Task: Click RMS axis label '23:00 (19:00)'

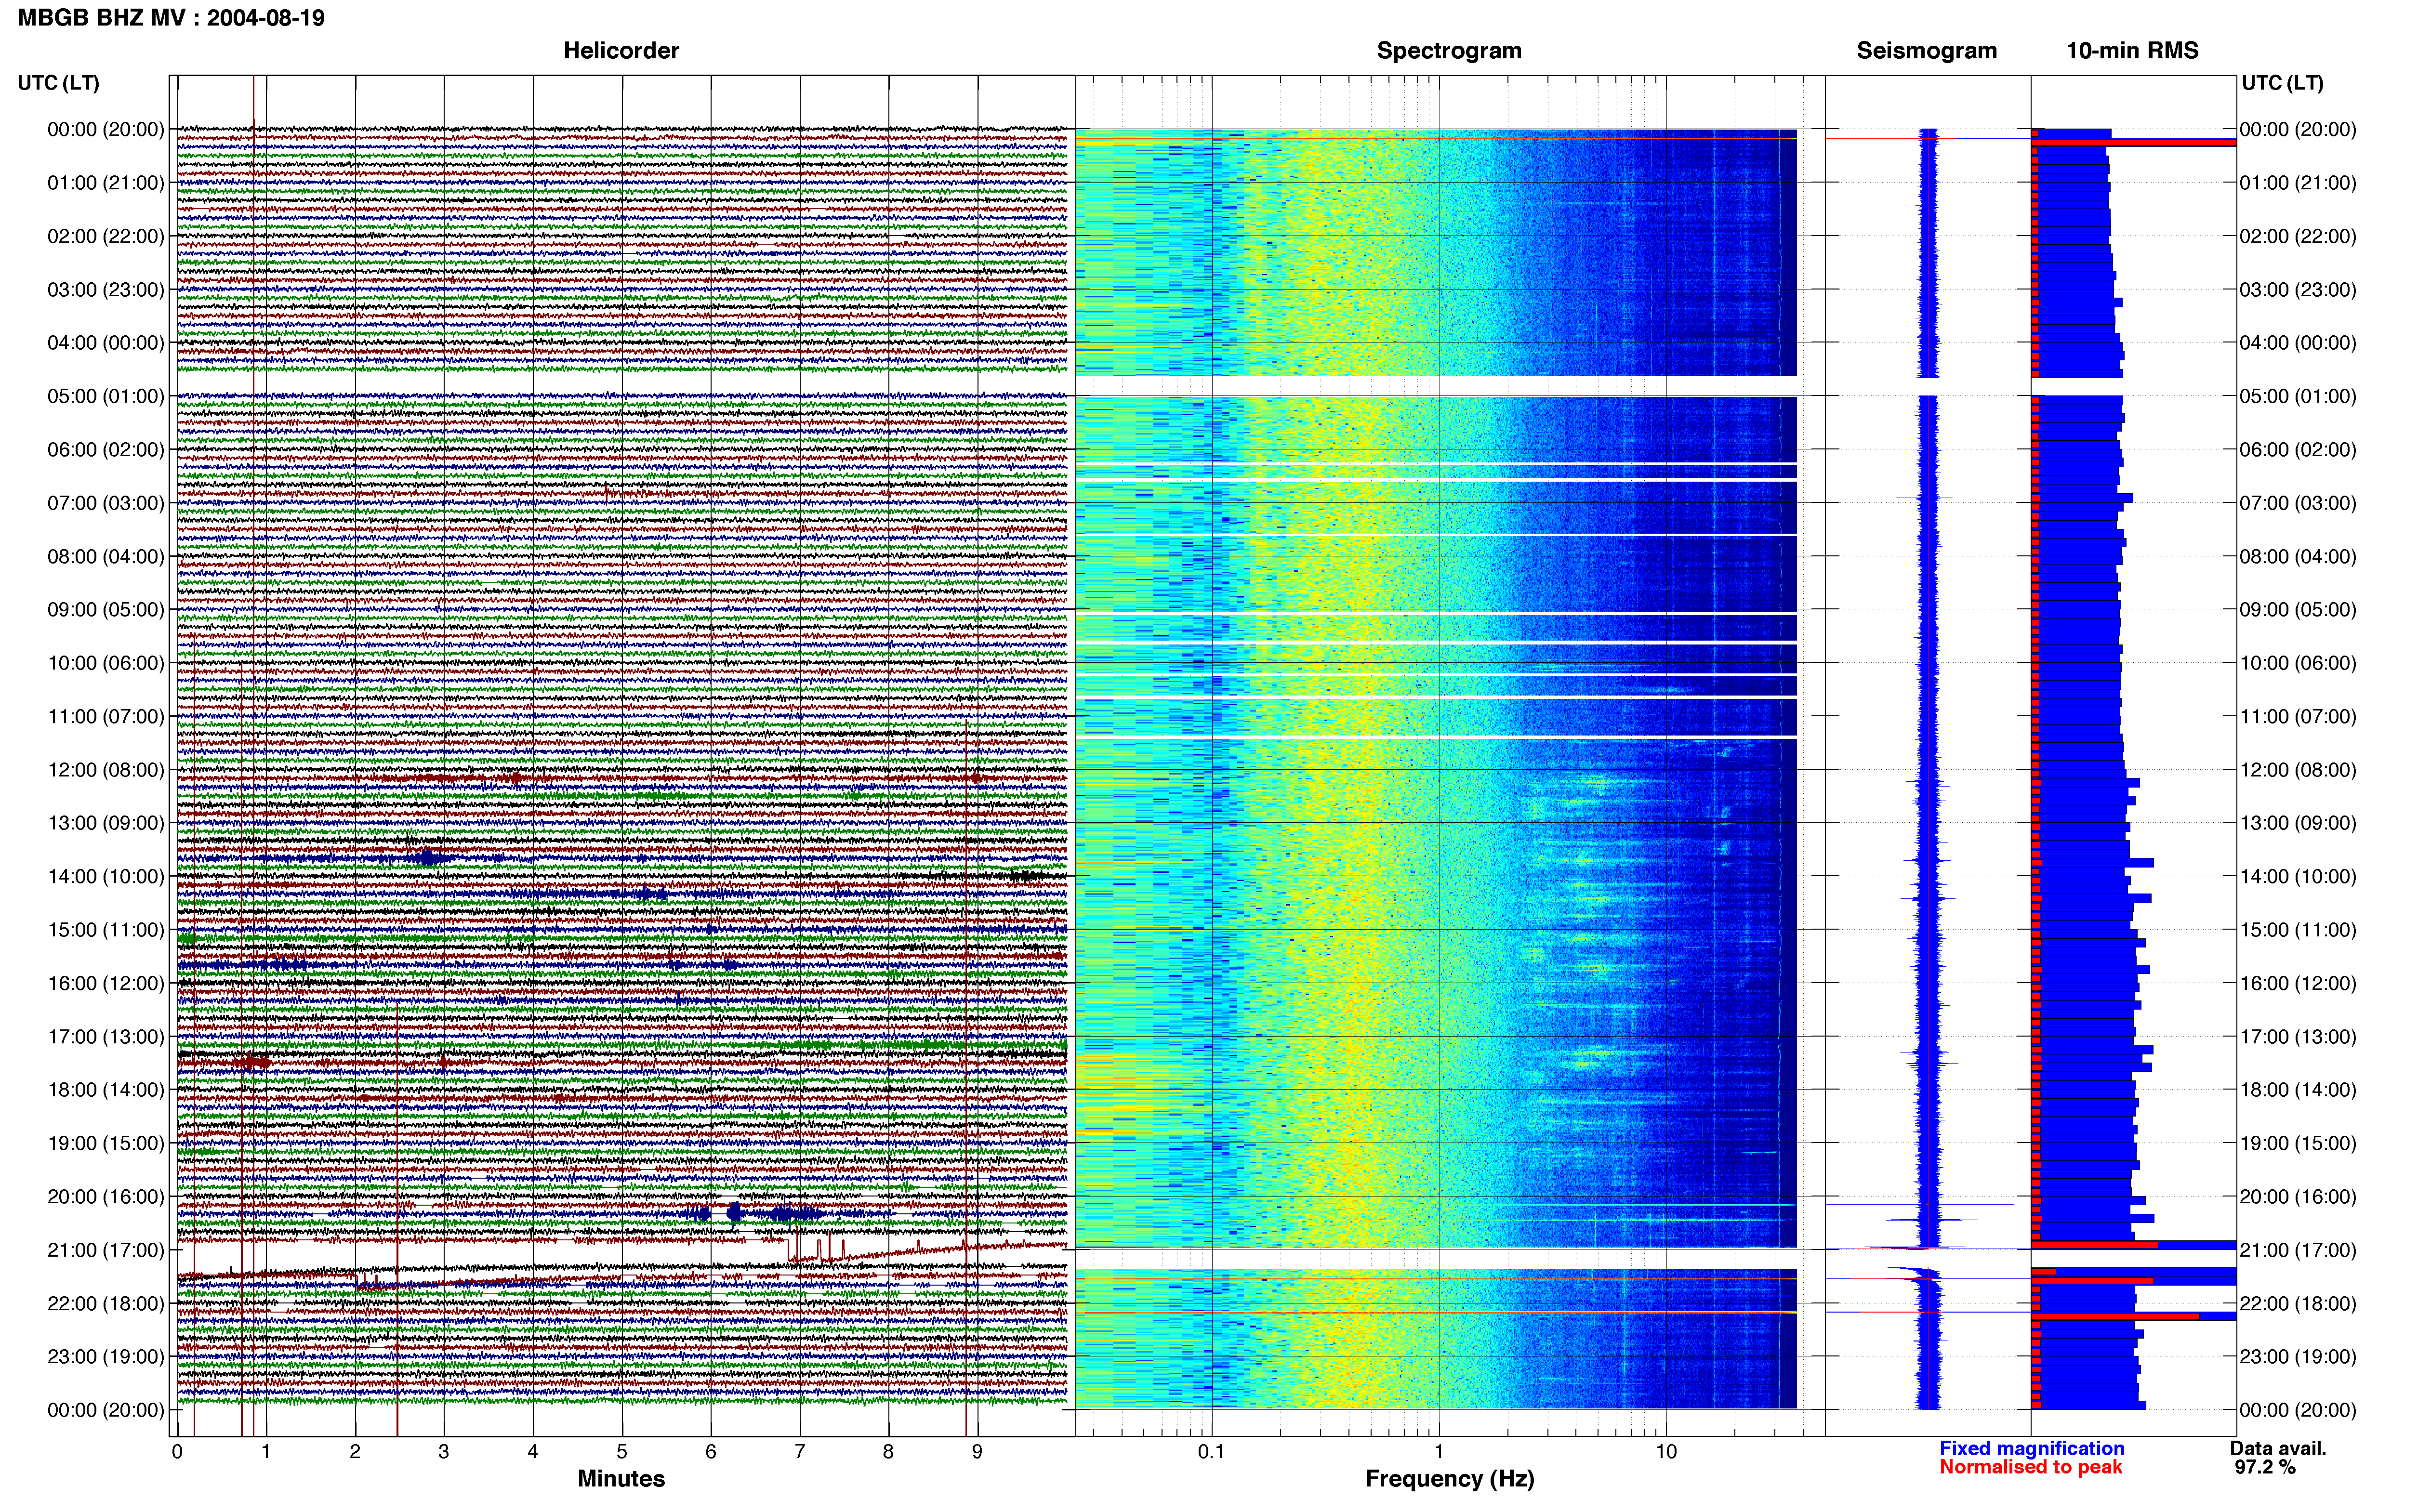Action: (2298, 1356)
